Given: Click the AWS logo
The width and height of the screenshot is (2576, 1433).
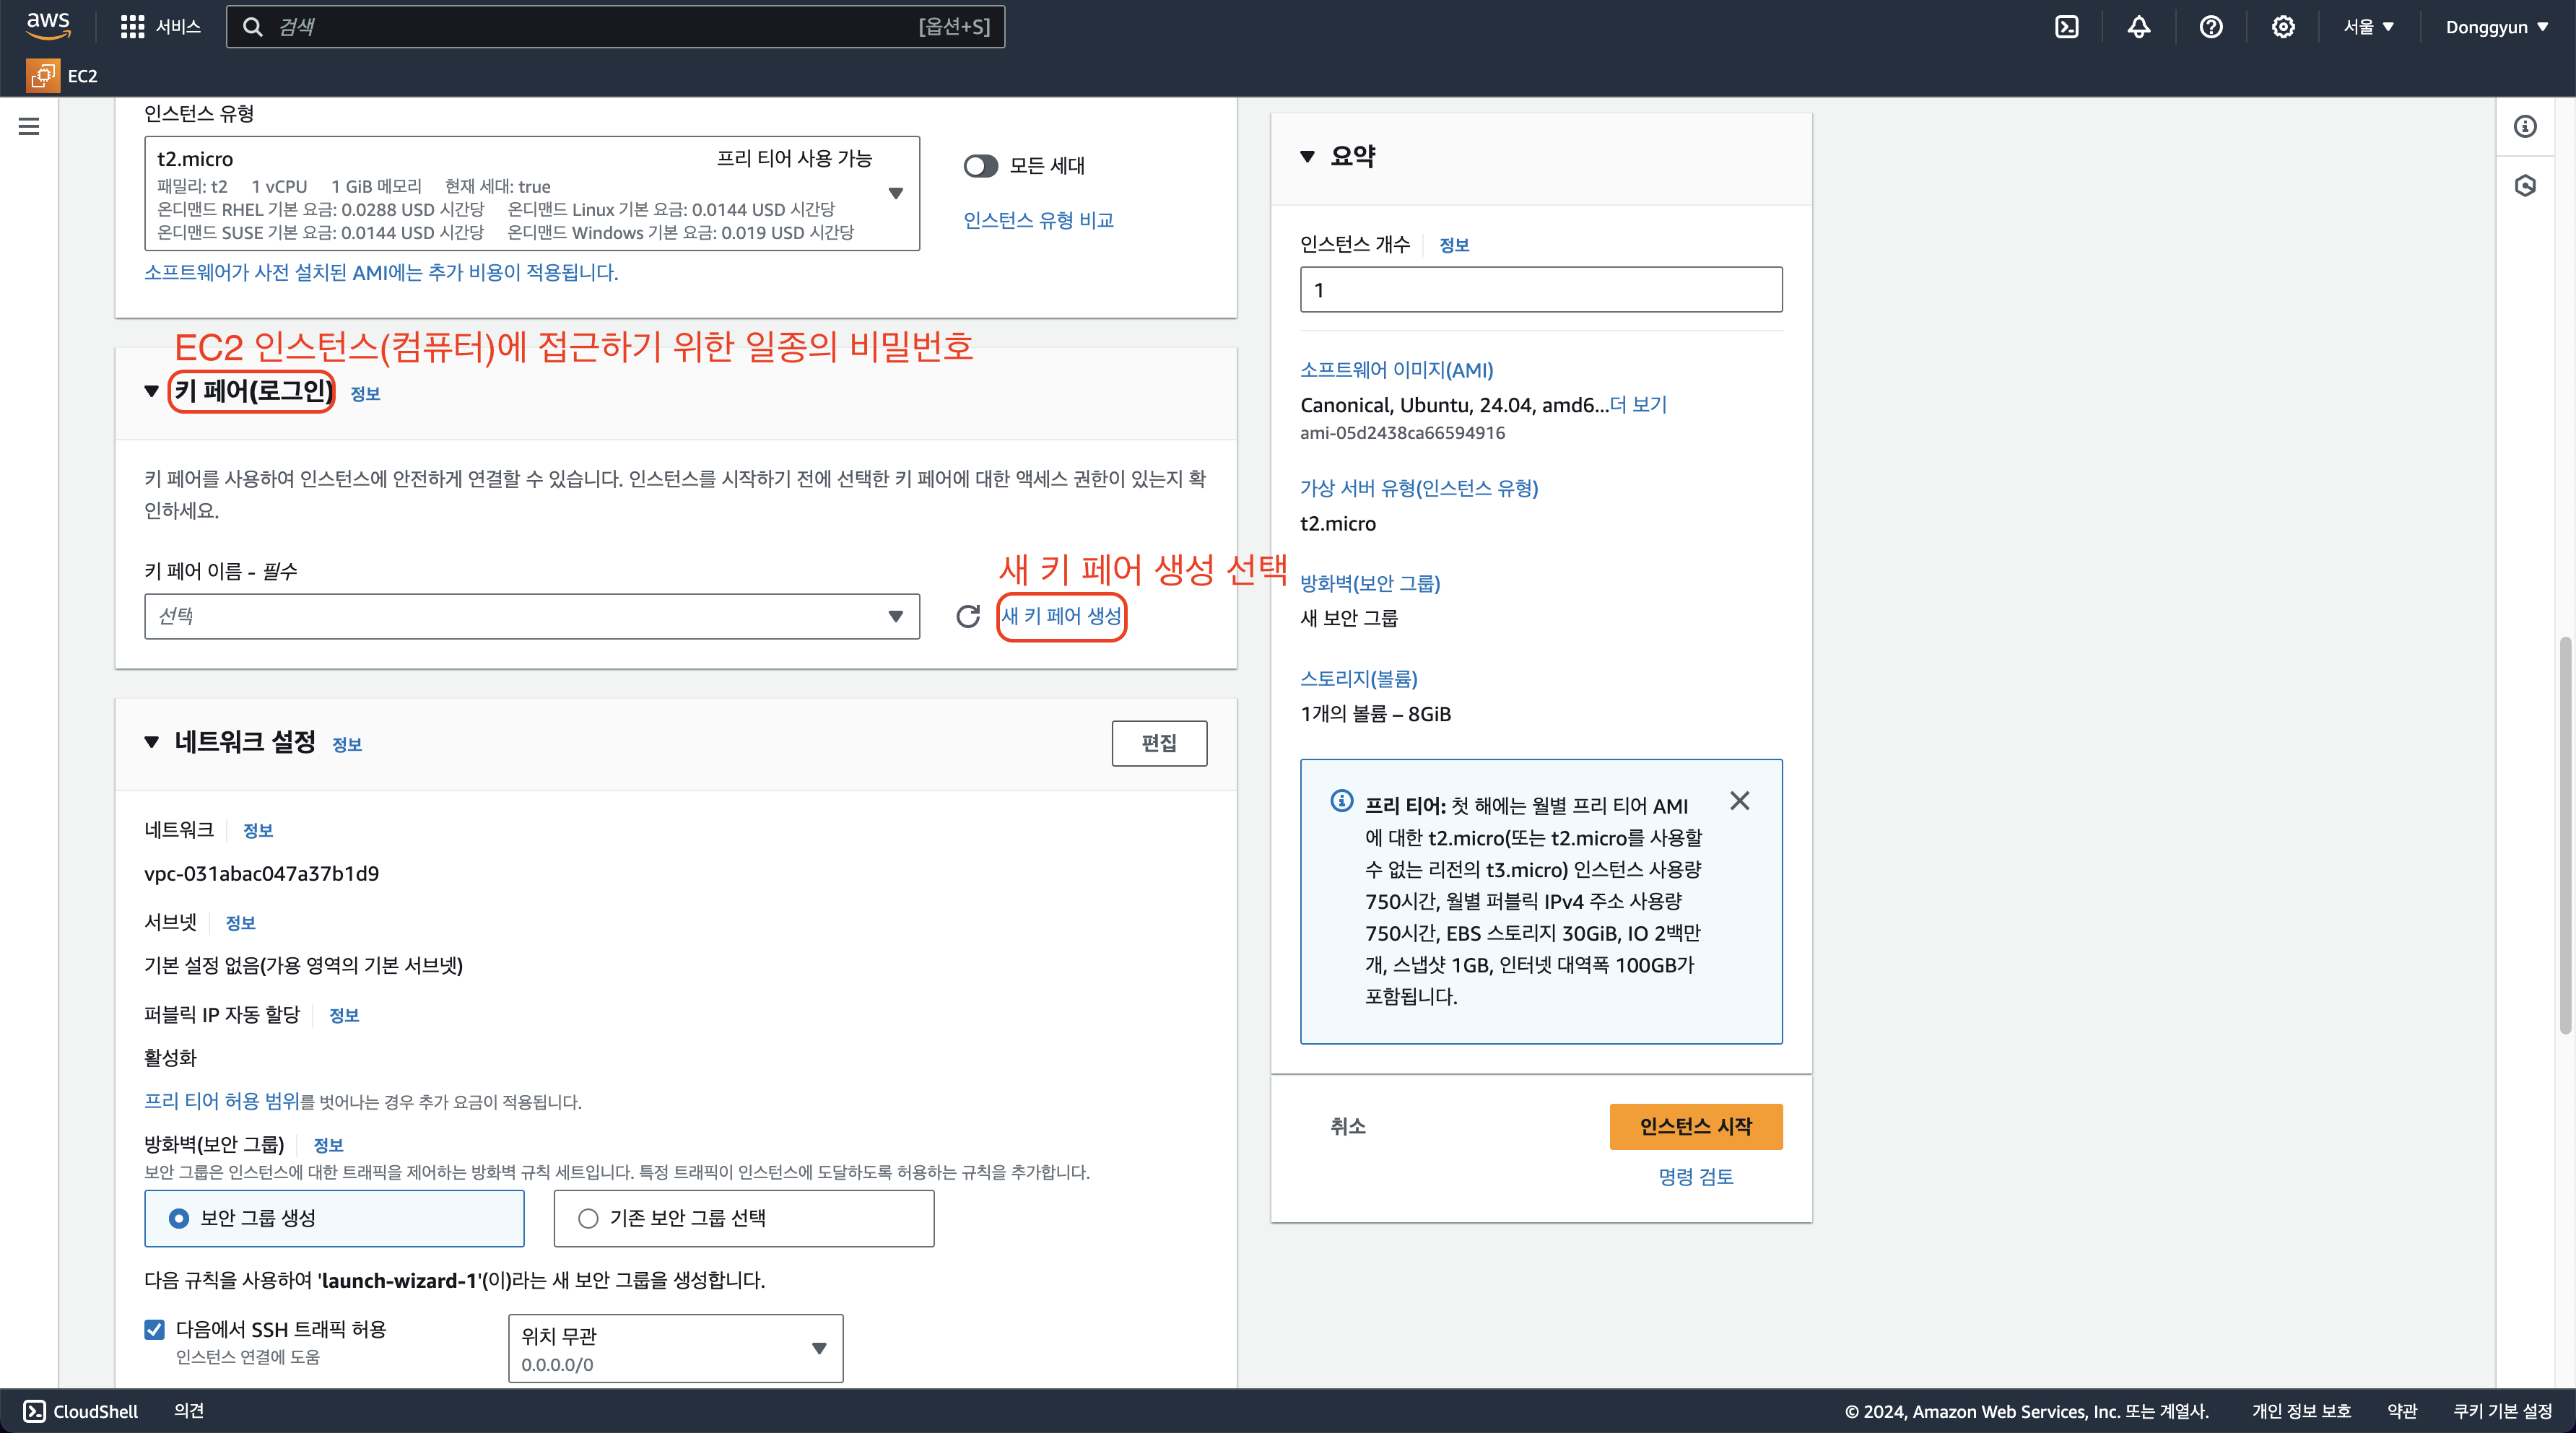Looking at the screenshot, I should point(48,25).
